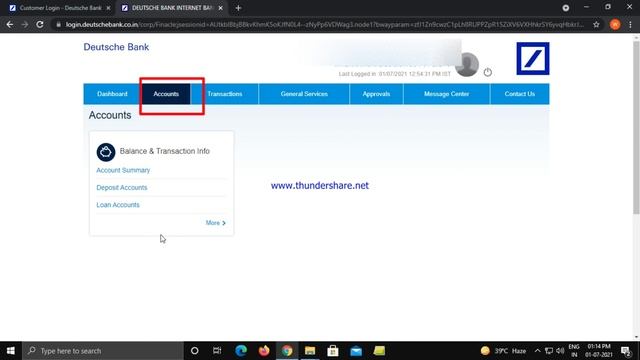Viewport: 640px width, 360px height.
Task: Open the Accounts menu
Action: 166,94
